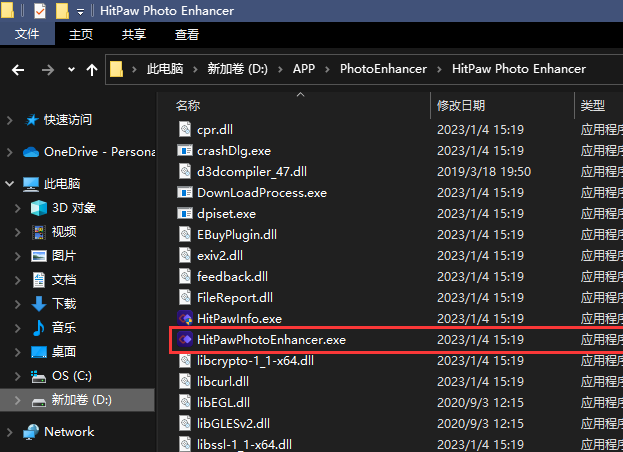This screenshot has width=623, height=452.
Task: Select the 桌面 folder in sidebar
Action: pyautogui.click(x=64, y=352)
